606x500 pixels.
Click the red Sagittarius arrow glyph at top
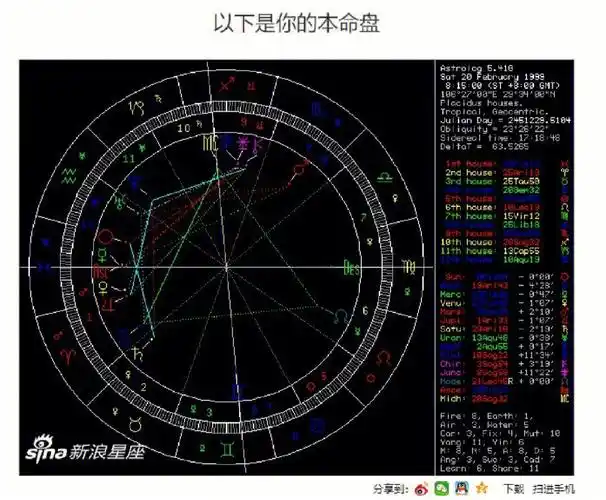pyautogui.click(x=227, y=84)
